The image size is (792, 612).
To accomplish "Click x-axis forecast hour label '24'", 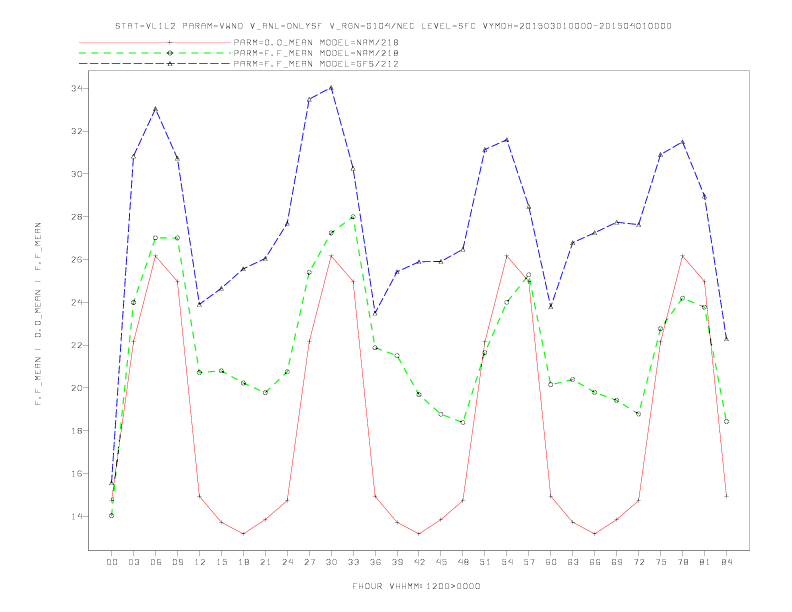I will click(x=287, y=562).
